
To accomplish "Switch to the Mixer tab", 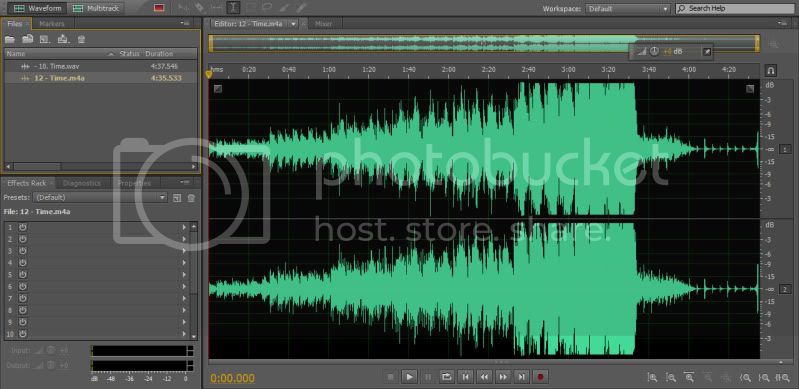I will tap(324, 24).
